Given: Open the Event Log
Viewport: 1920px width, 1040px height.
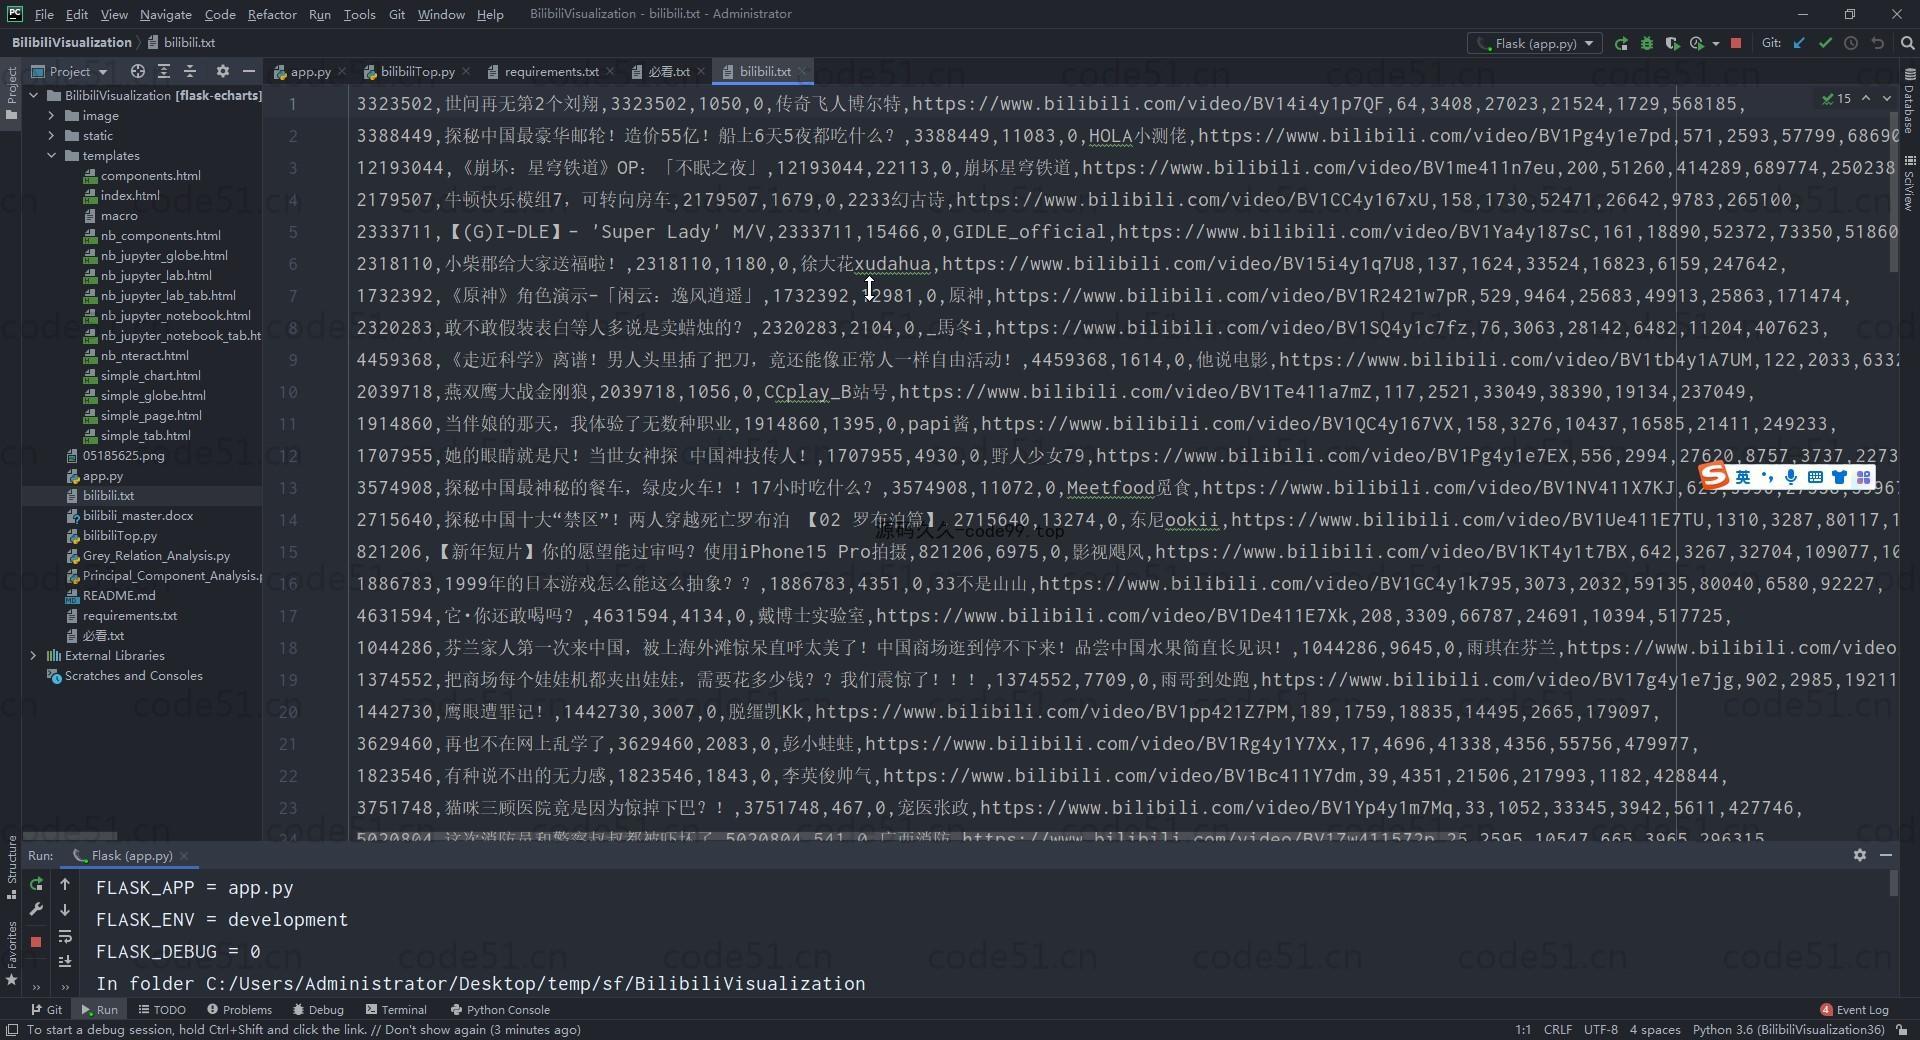Looking at the screenshot, I should point(1855,1010).
